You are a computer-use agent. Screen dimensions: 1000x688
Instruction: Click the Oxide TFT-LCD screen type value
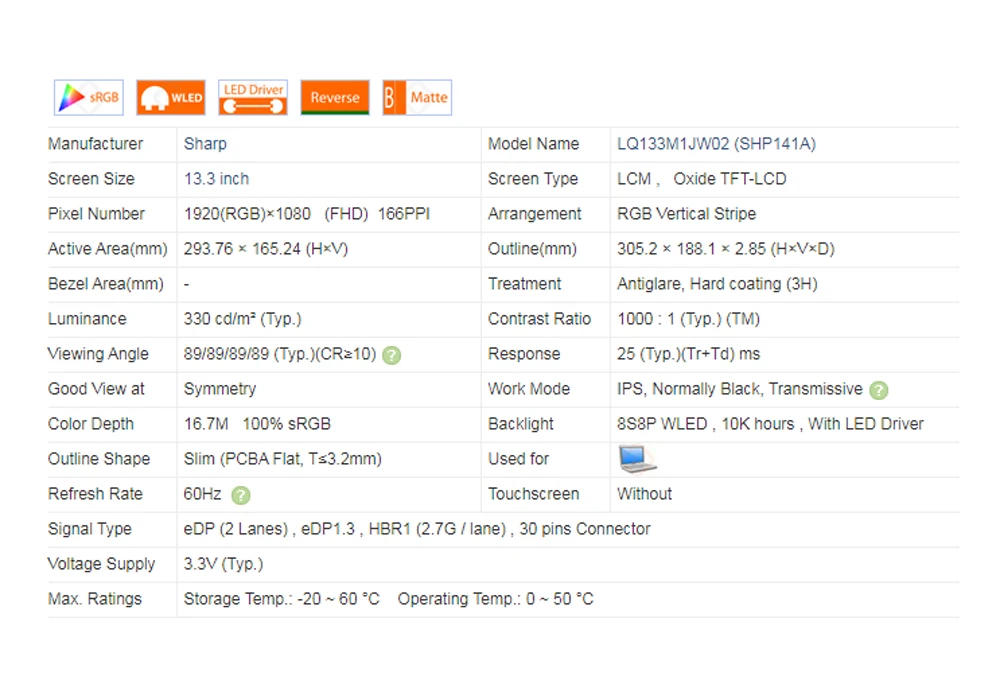coord(730,179)
